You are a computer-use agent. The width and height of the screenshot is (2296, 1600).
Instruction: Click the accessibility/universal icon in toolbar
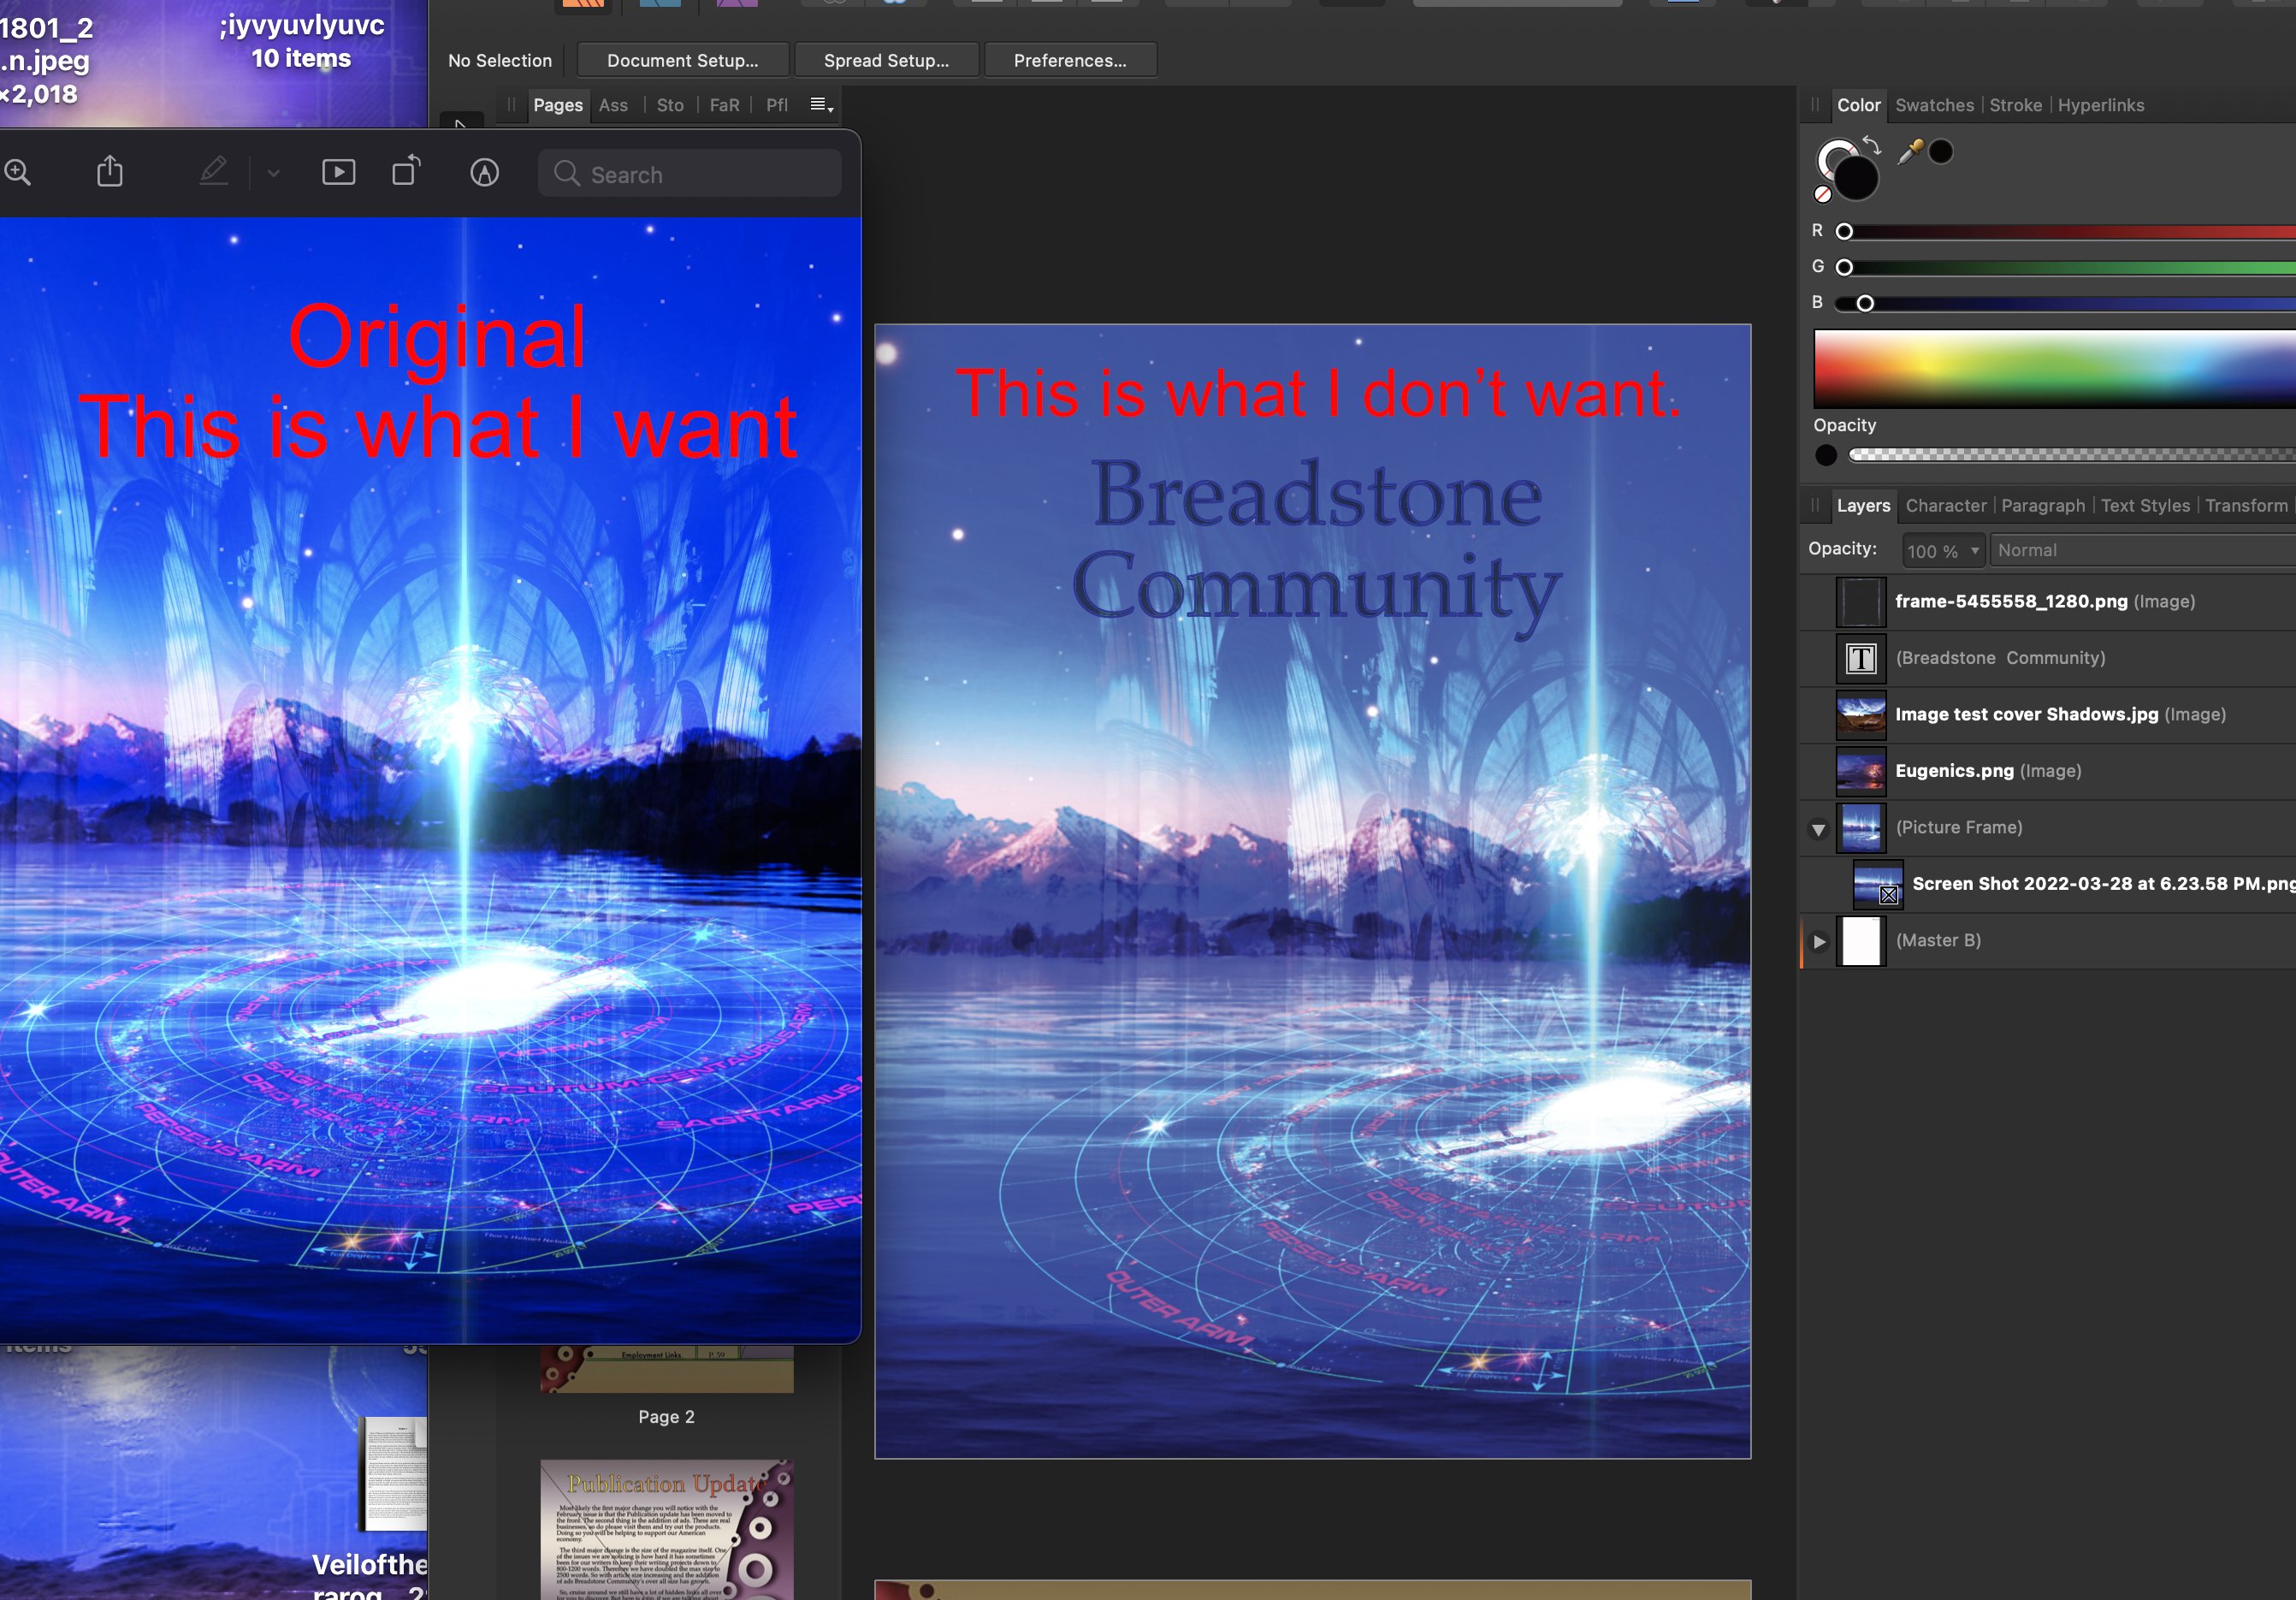tap(485, 173)
